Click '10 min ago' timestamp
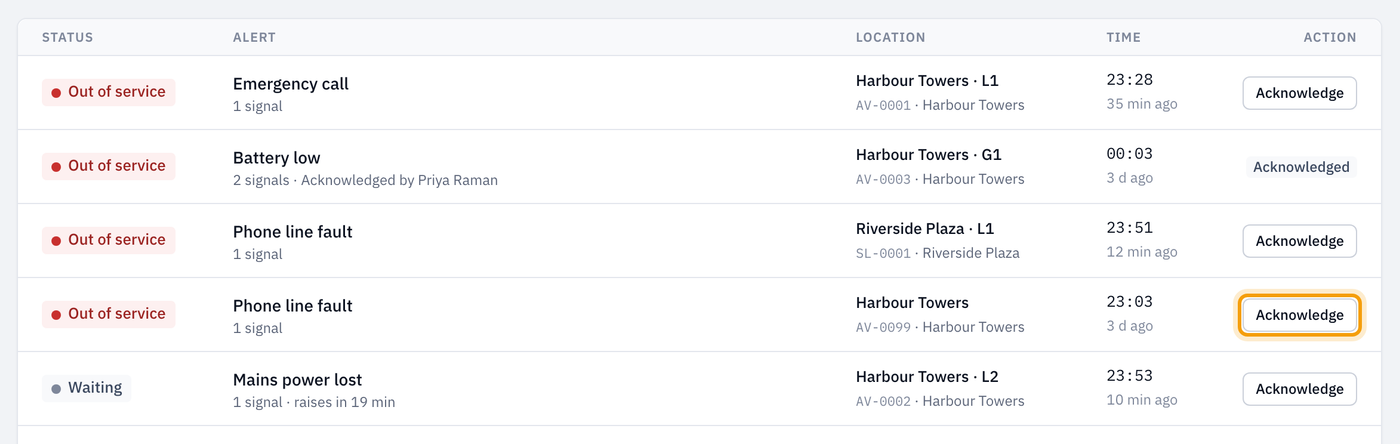The image size is (1400, 444). (1142, 400)
